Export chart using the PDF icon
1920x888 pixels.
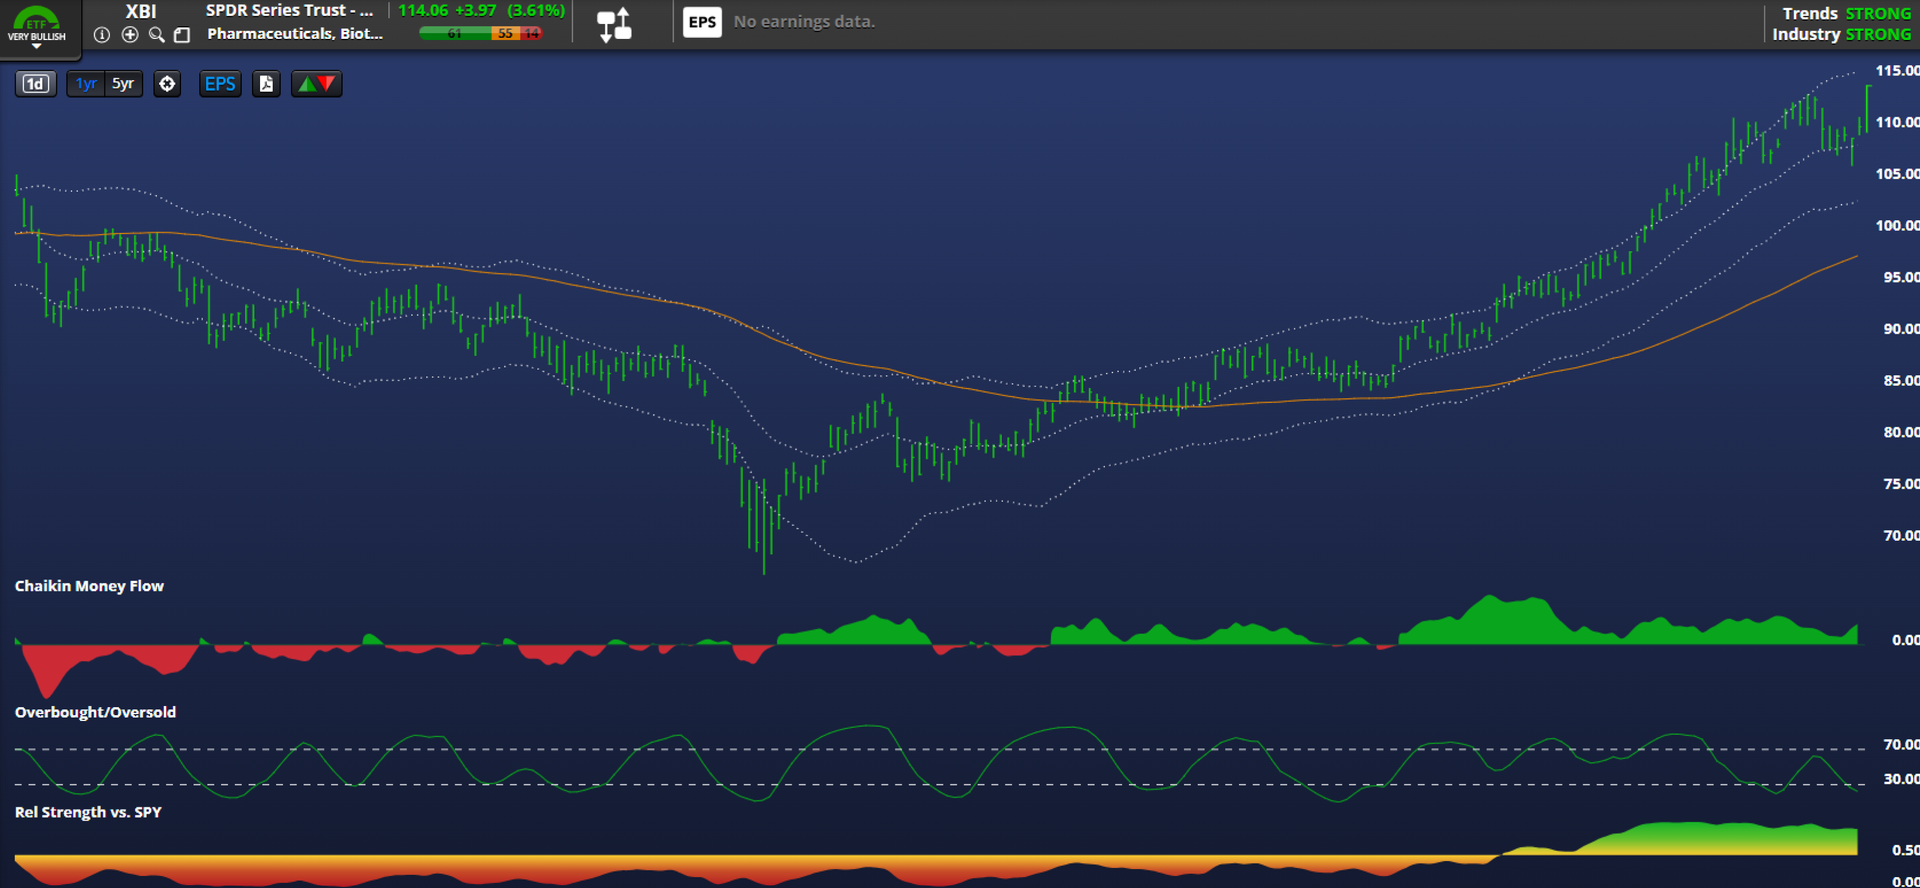[x=266, y=84]
